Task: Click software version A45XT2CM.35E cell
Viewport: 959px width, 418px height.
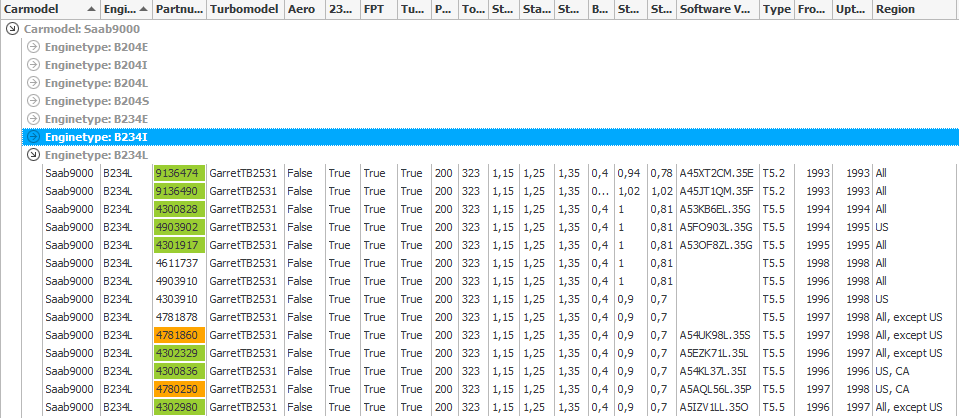Action: [716, 173]
